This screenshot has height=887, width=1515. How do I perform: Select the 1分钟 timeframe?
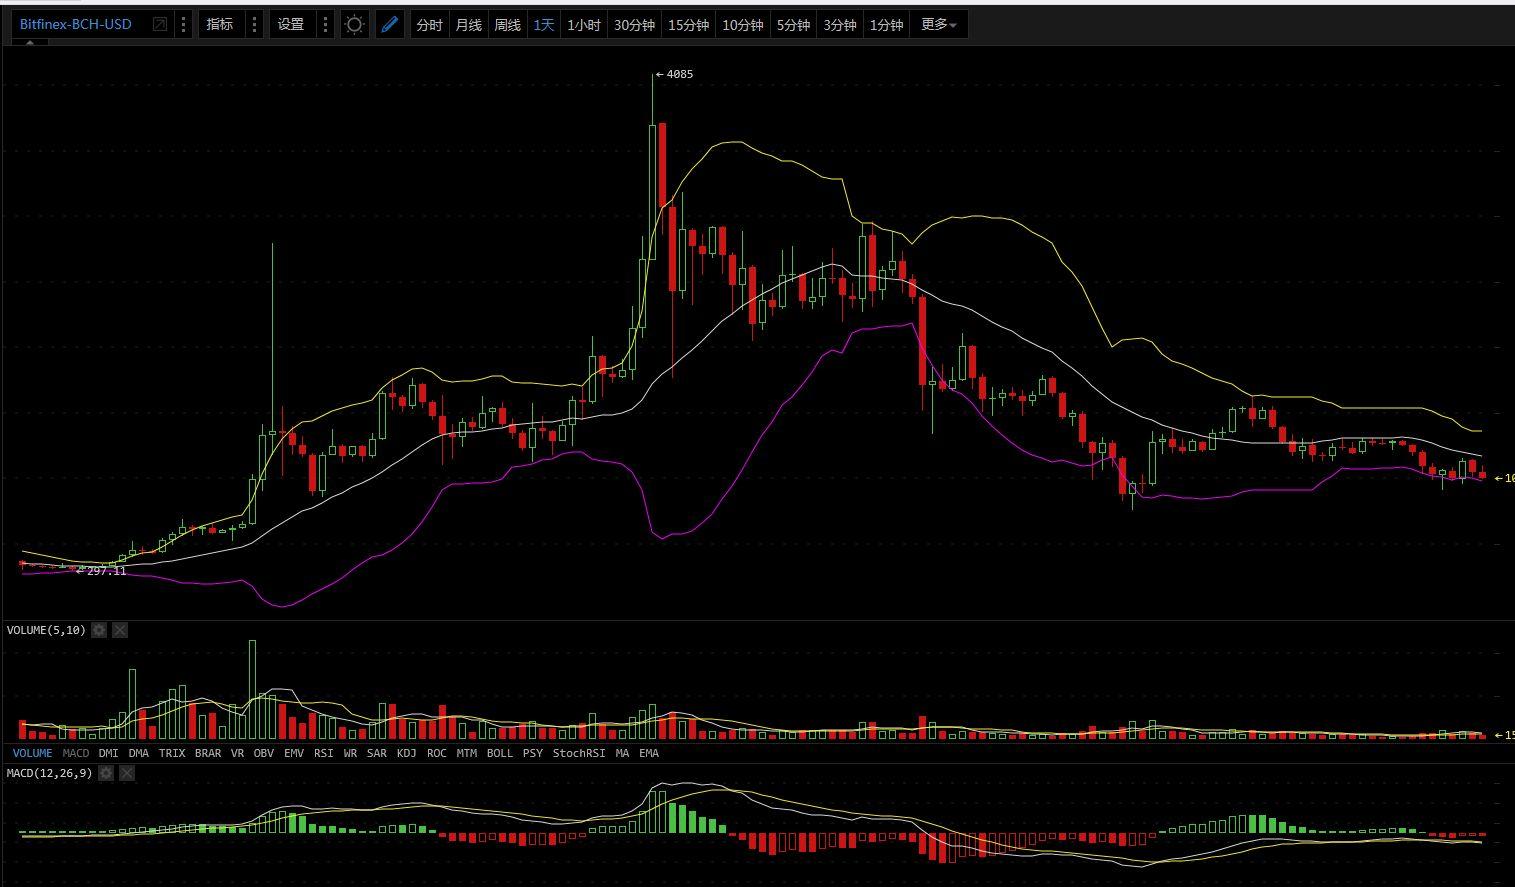pos(886,25)
